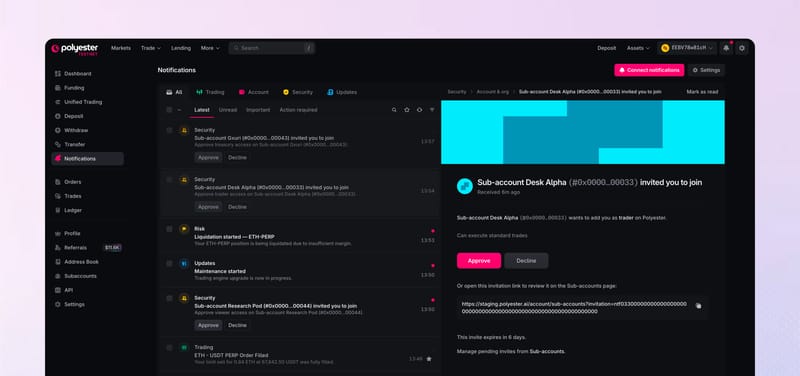The width and height of the screenshot is (800, 376).
Task: Click the star icon in list toolbar
Action: pyautogui.click(x=407, y=110)
